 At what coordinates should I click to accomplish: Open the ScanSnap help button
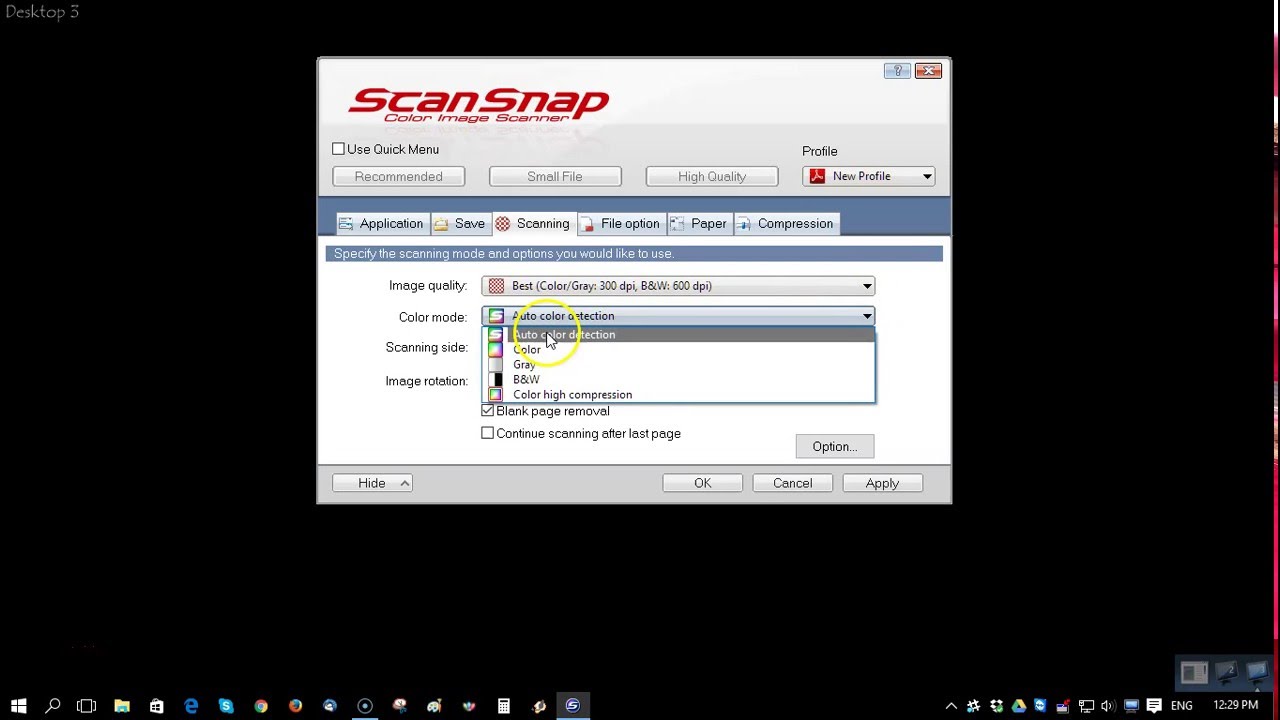tap(897, 71)
